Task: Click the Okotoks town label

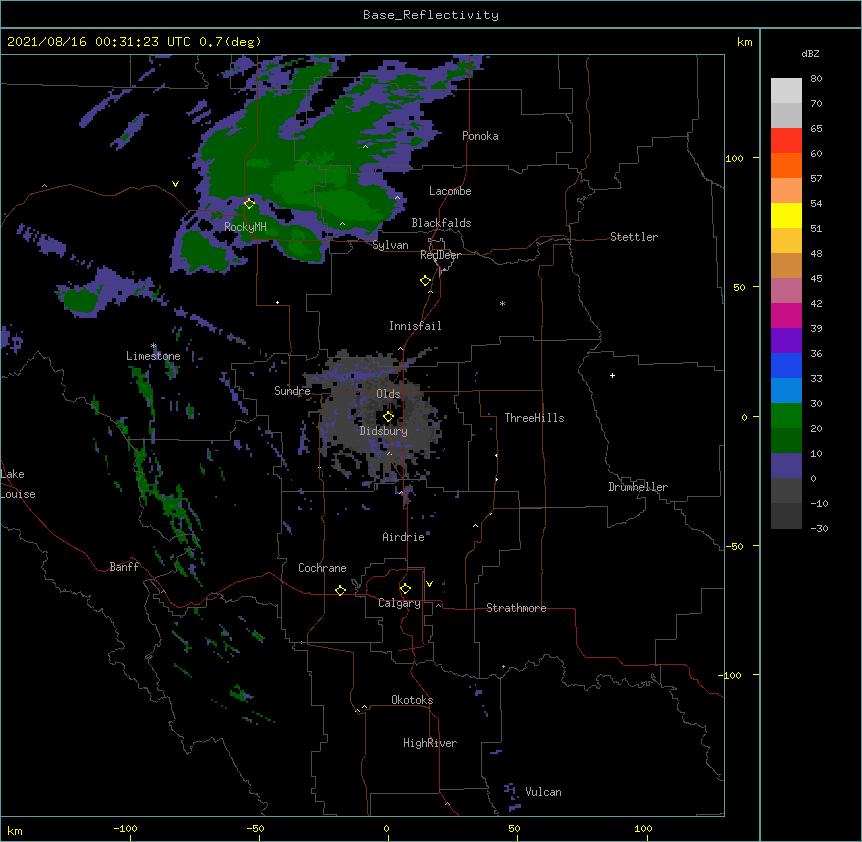Action: 412,700
